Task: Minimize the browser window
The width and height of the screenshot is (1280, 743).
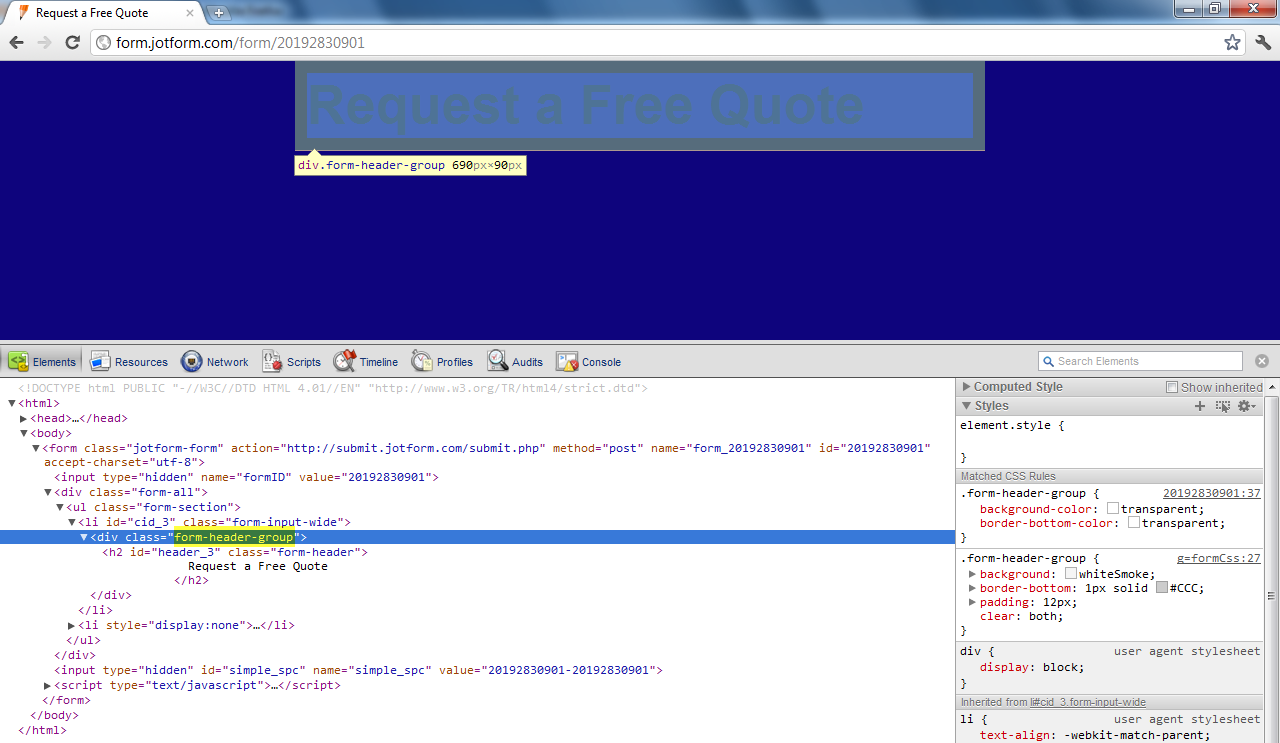Action: click(1188, 8)
